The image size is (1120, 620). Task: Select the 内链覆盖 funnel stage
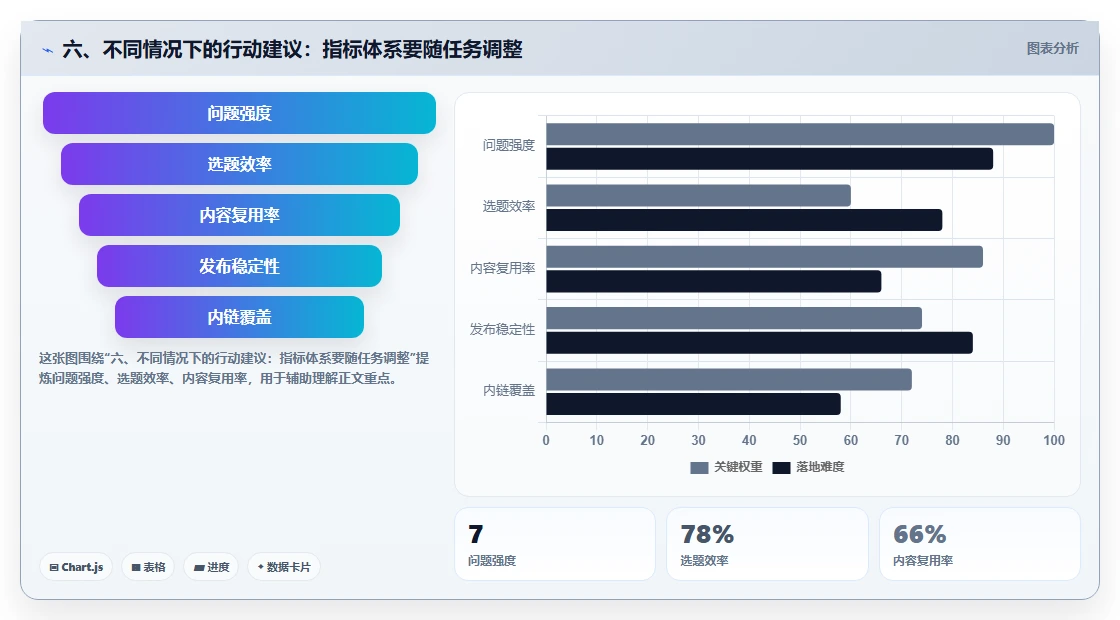click(x=239, y=317)
